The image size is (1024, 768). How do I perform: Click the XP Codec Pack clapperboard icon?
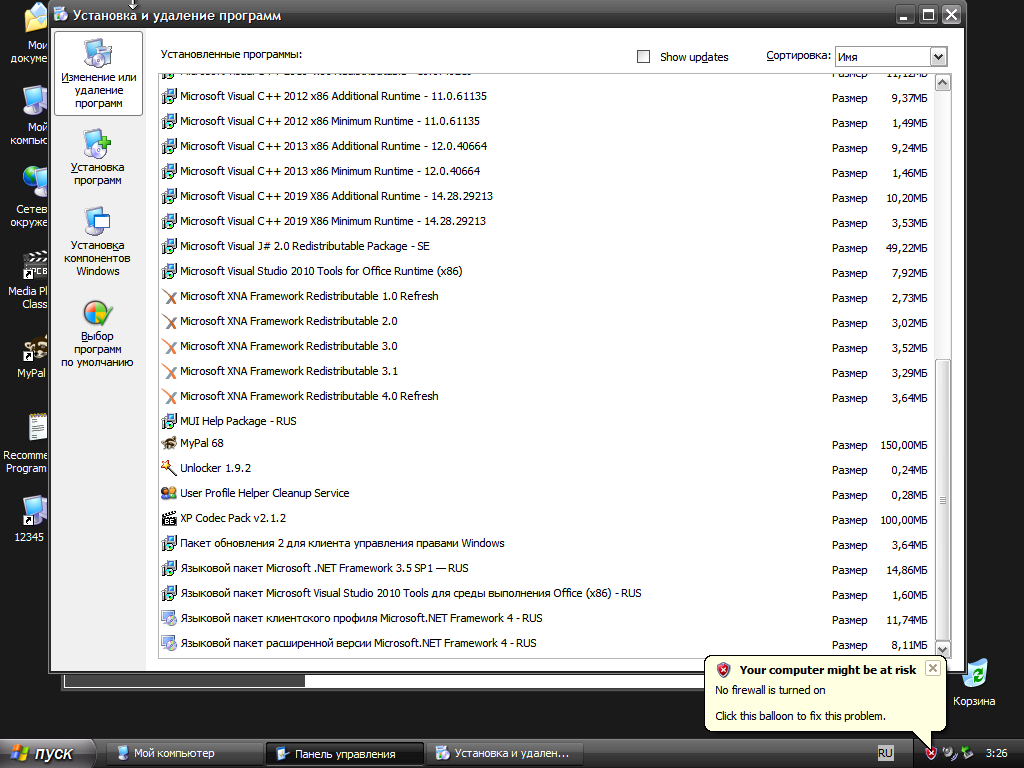click(169, 519)
